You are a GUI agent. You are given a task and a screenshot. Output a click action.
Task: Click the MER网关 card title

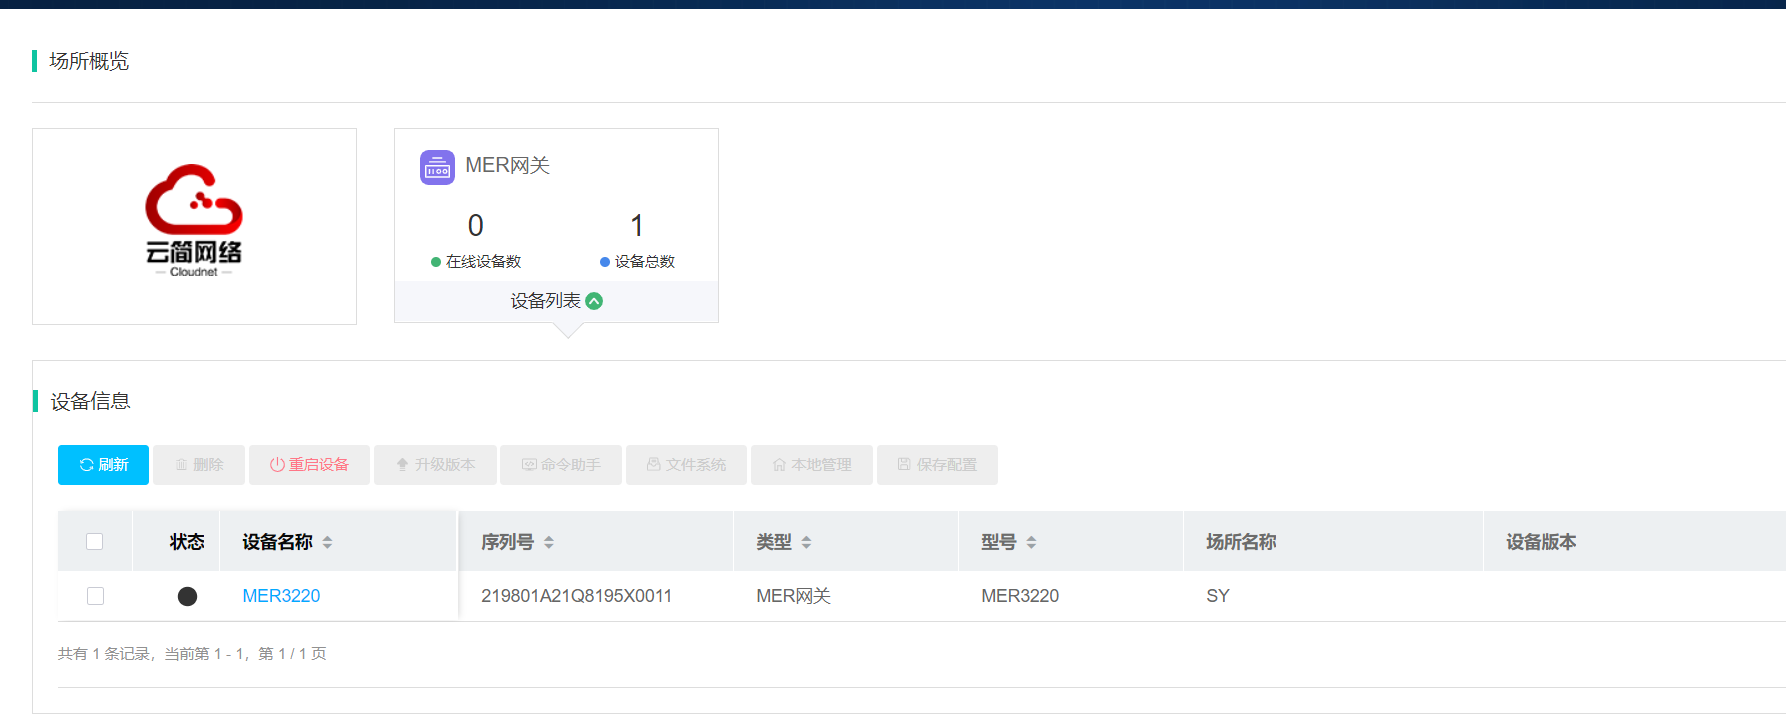pos(508,165)
